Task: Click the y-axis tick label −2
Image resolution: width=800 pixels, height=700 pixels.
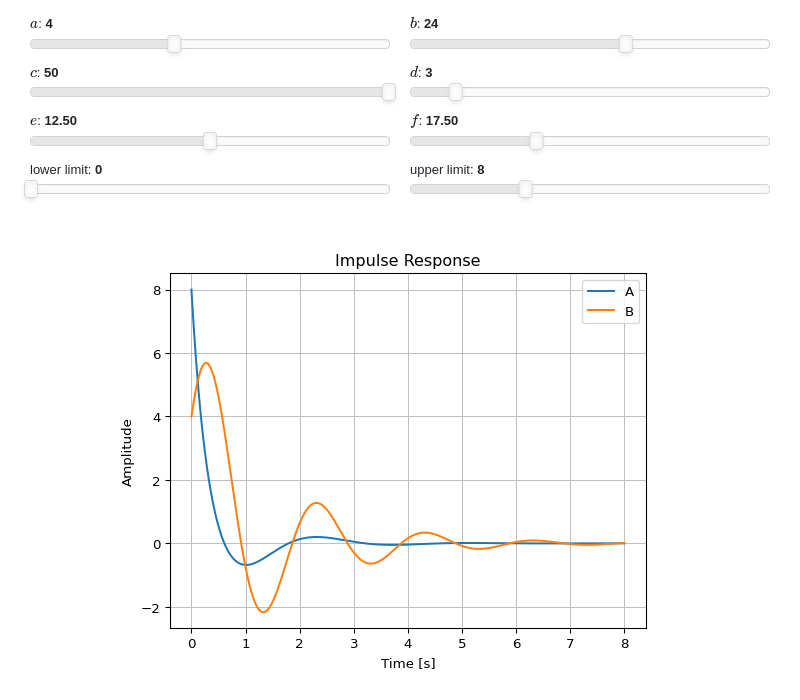Action: tap(151, 608)
